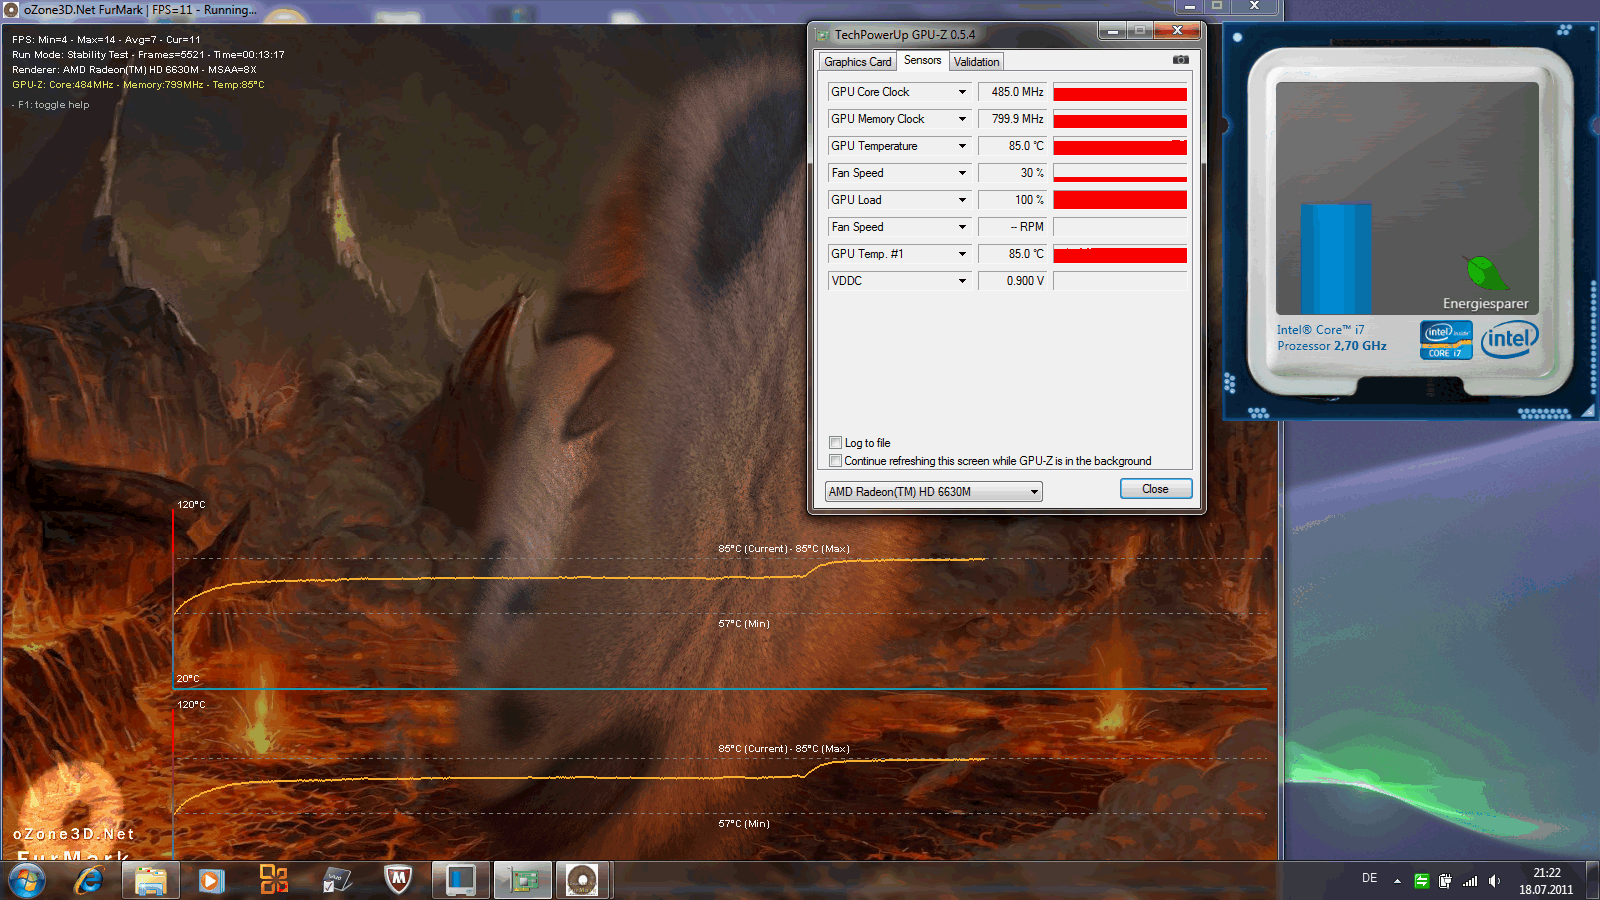
Task: Open the VAIO utility taskbar icon
Action: pyautogui.click(x=336, y=881)
